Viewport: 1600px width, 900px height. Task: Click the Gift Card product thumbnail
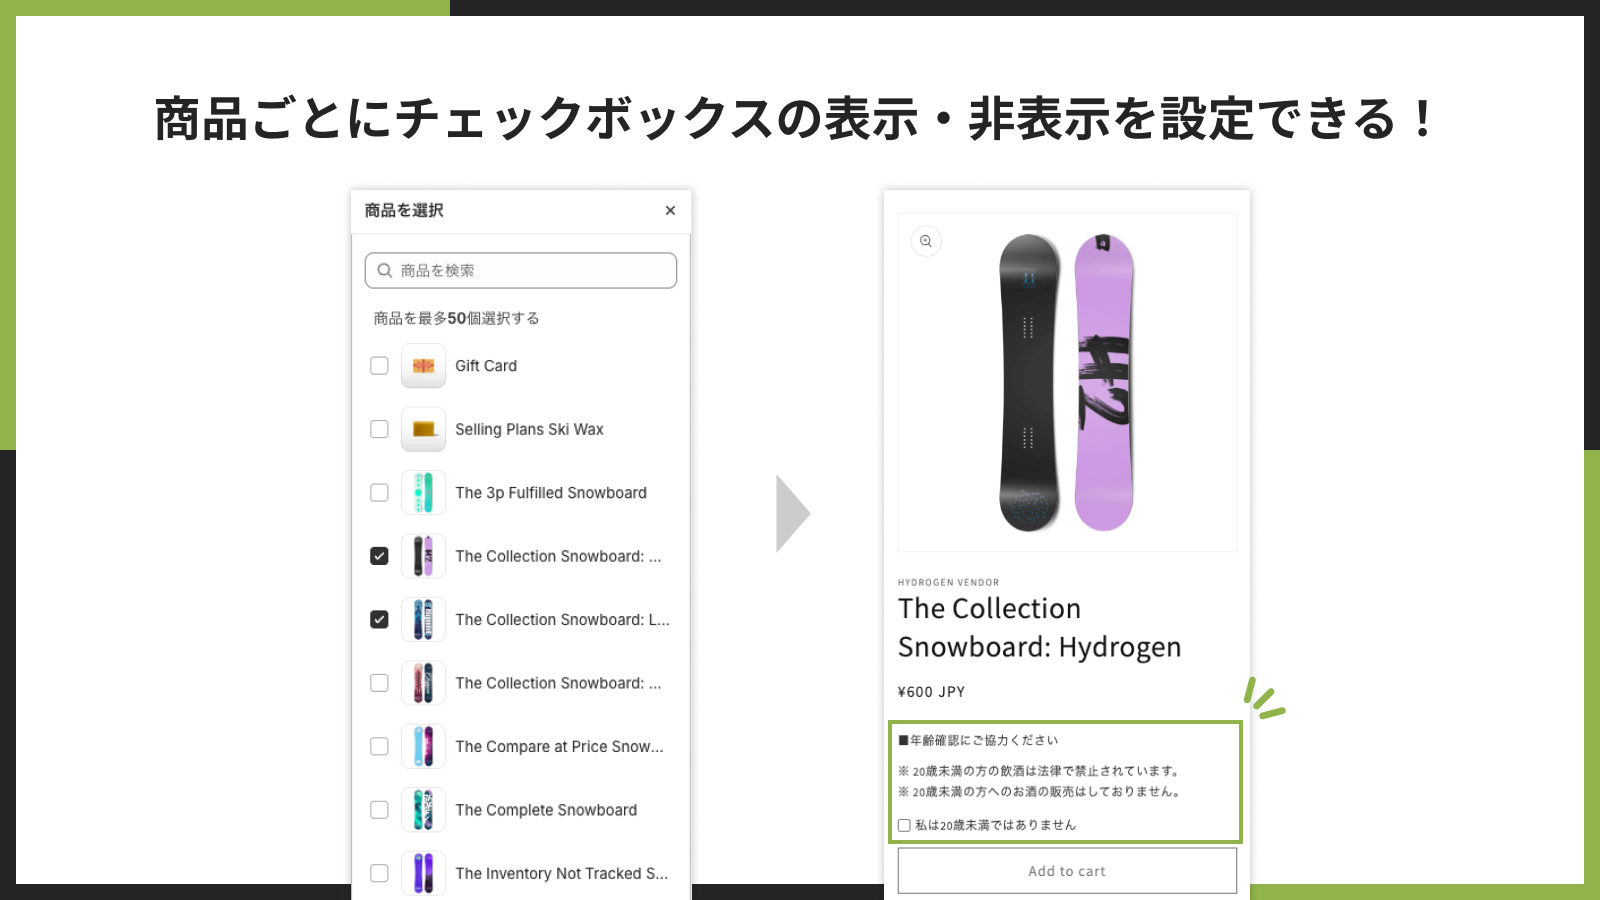(x=422, y=365)
